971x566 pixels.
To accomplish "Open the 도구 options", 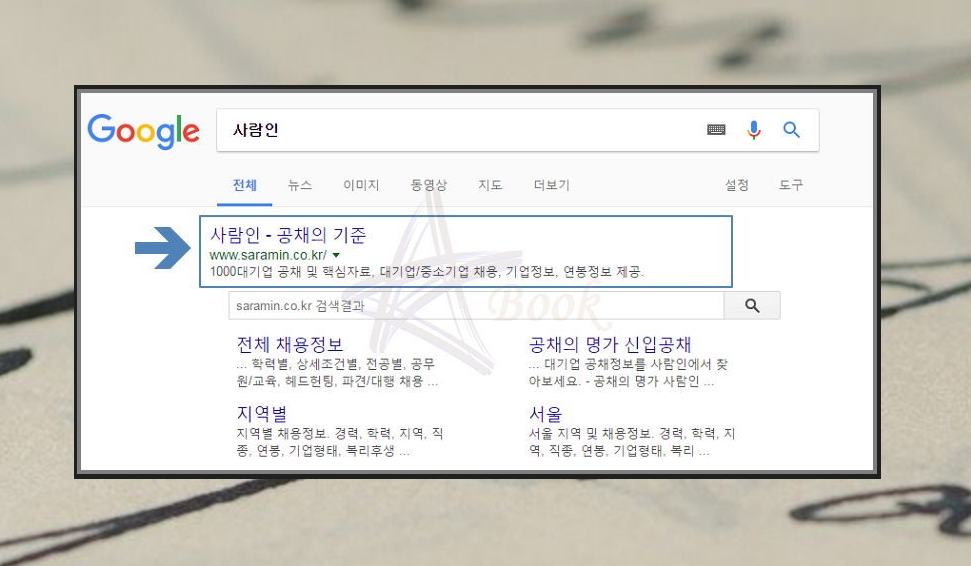I will click(x=791, y=185).
